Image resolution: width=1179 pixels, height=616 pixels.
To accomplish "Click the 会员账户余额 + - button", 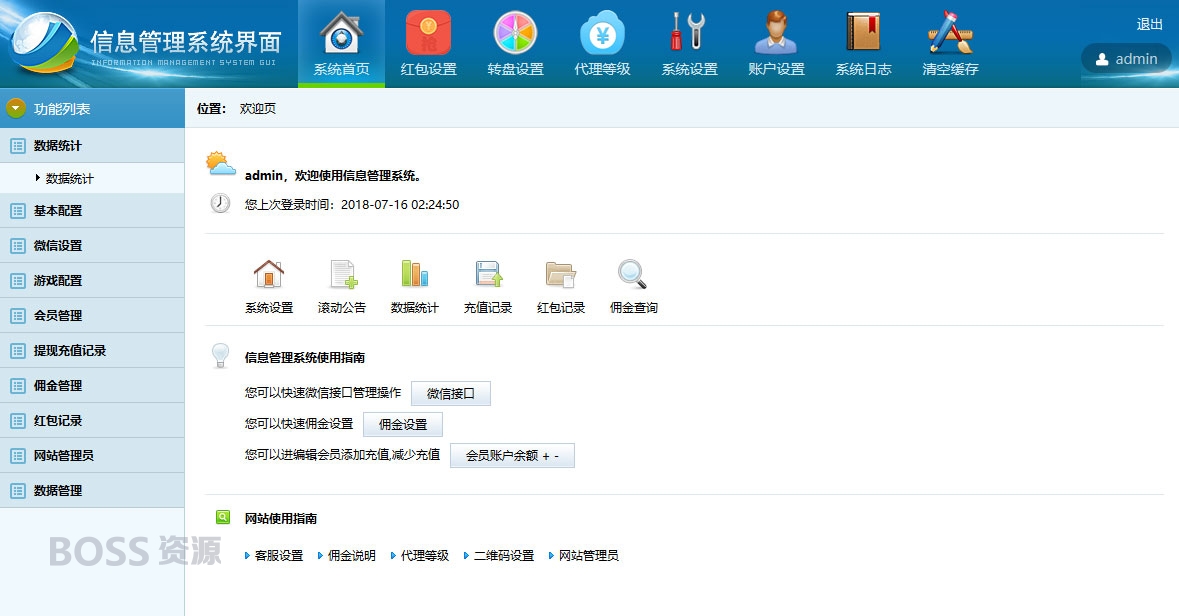I will coord(512,456).
